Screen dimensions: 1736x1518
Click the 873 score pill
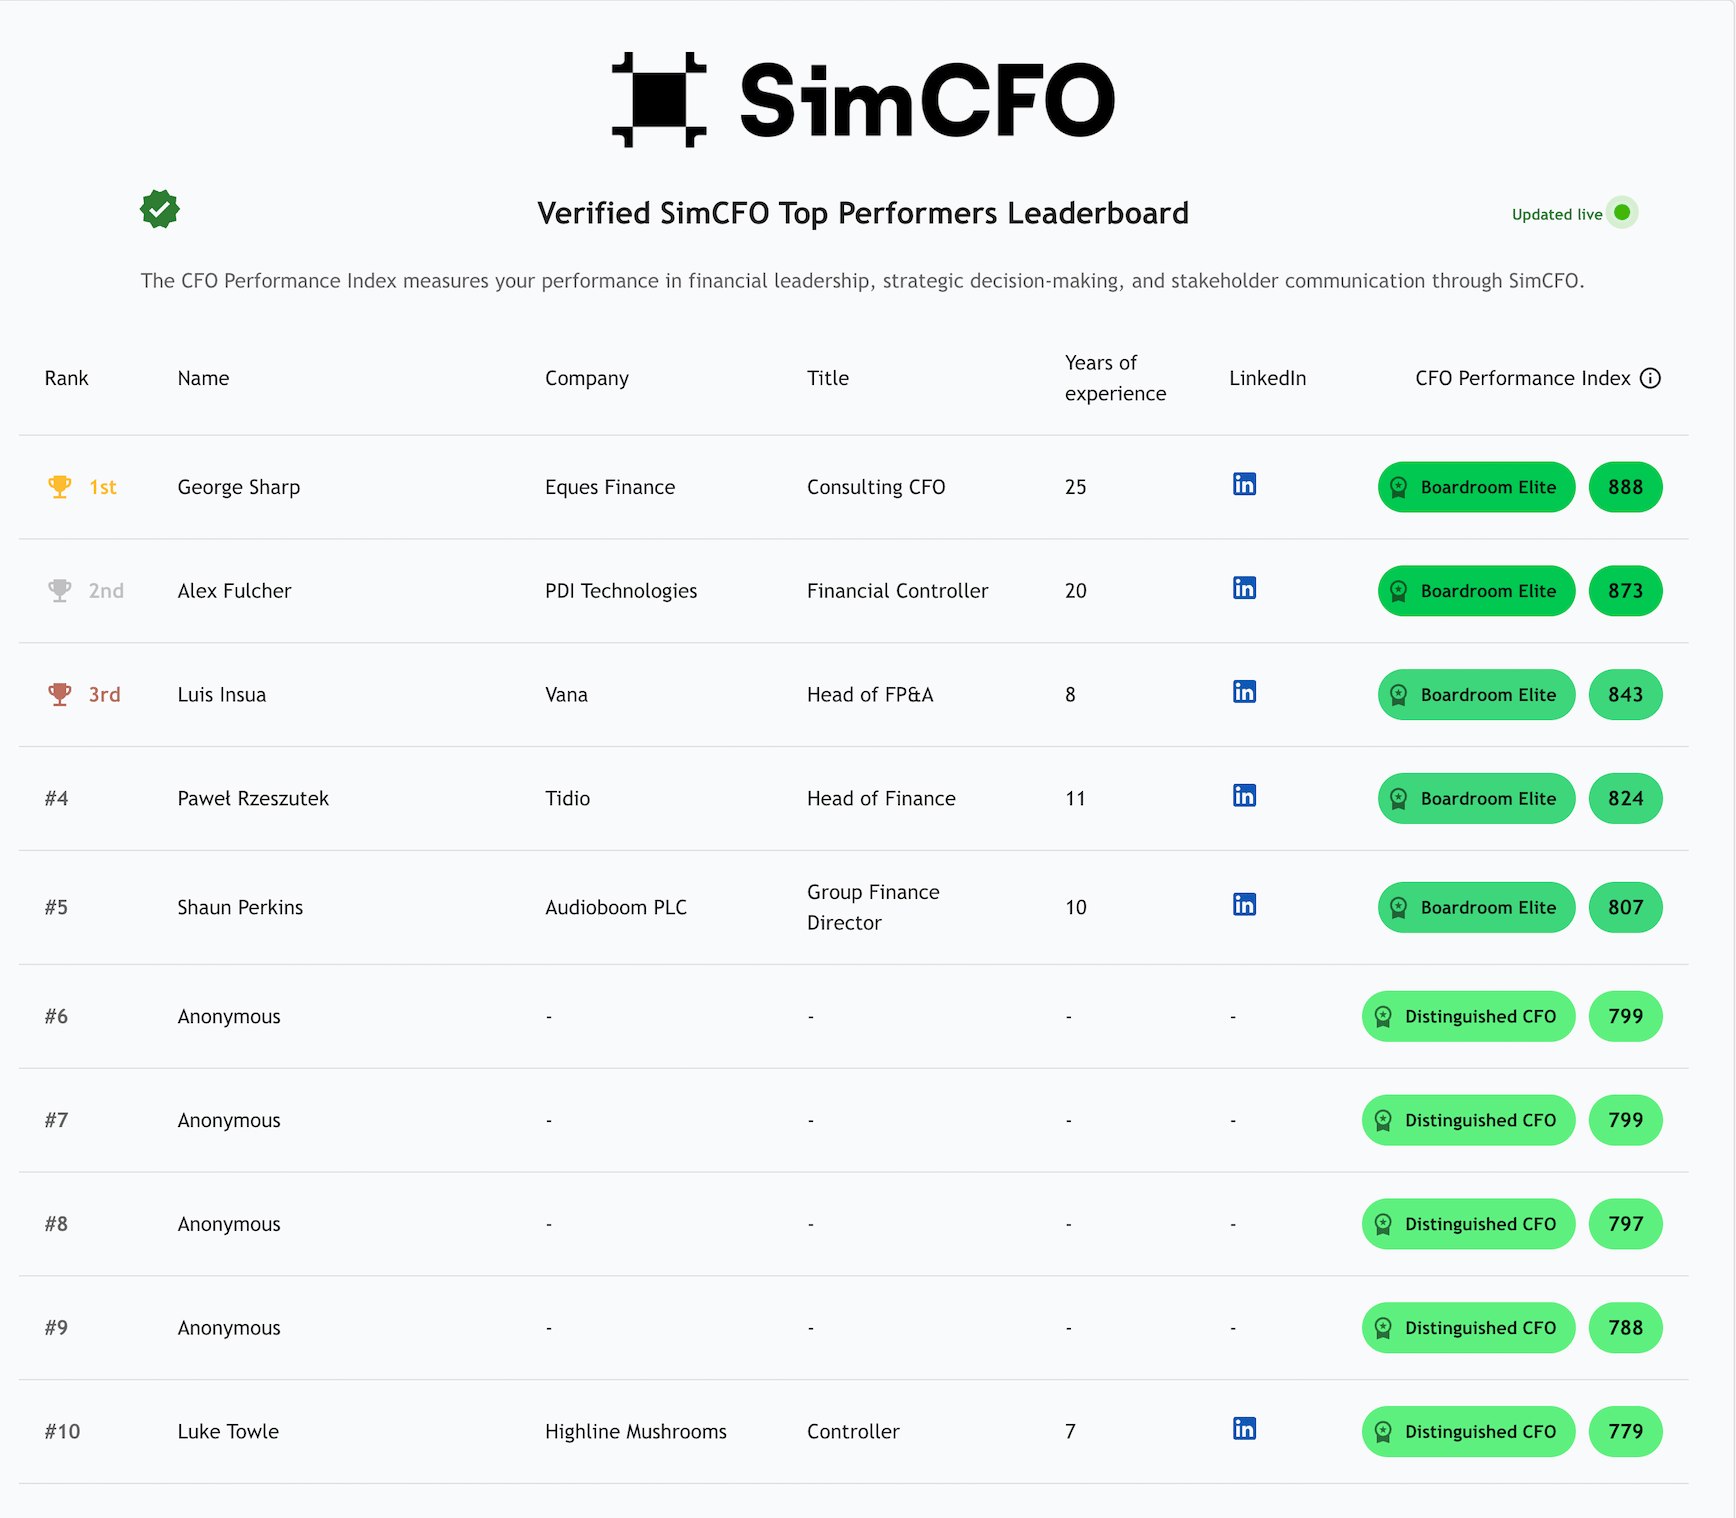(1626, 591)
